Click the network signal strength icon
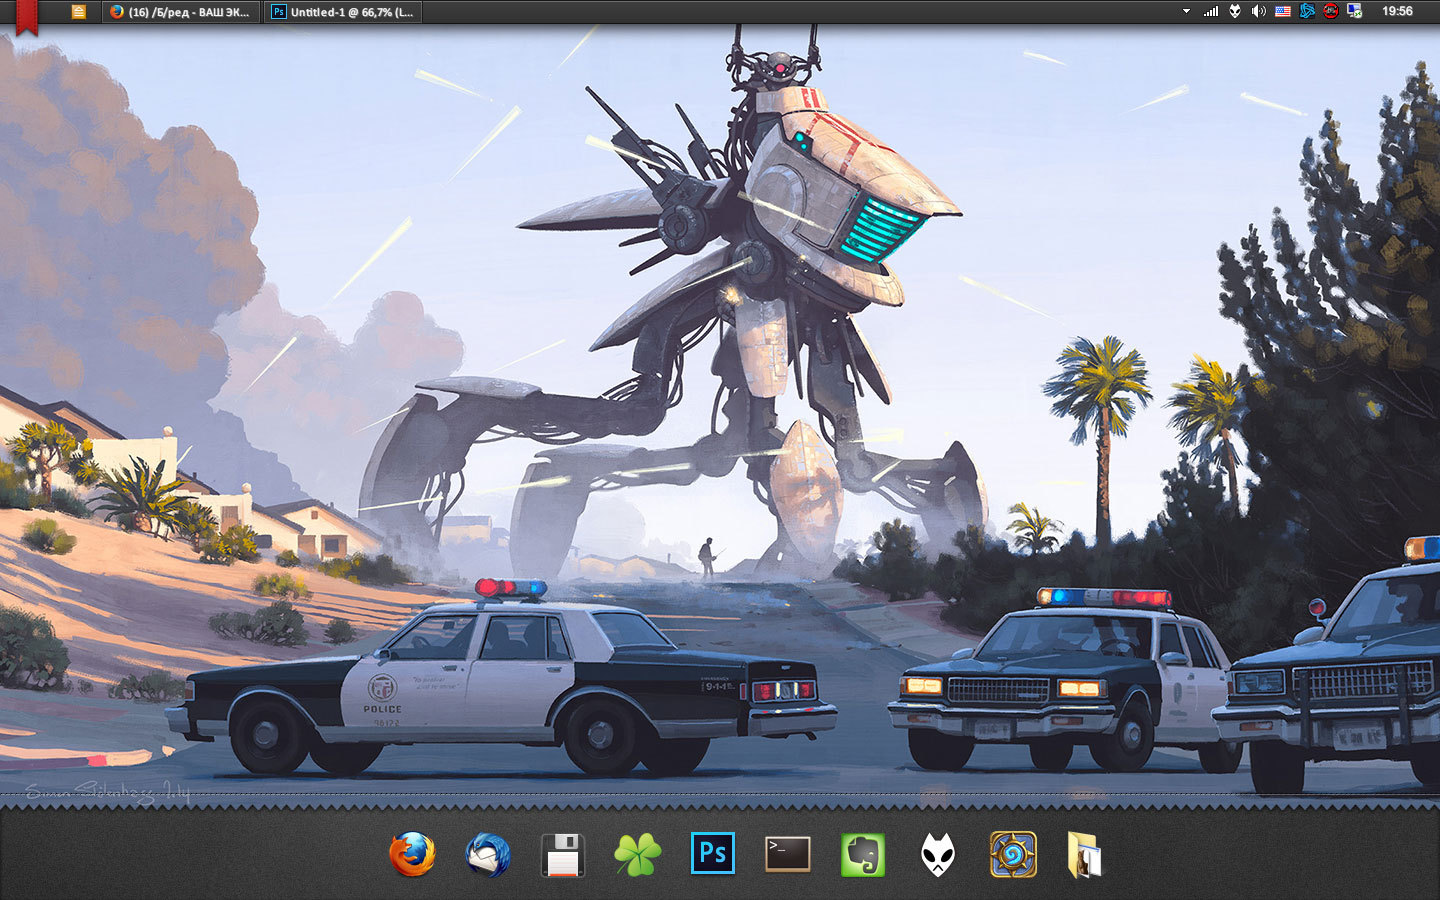This screenshot has width=1440, height=900. (1211, 12)
